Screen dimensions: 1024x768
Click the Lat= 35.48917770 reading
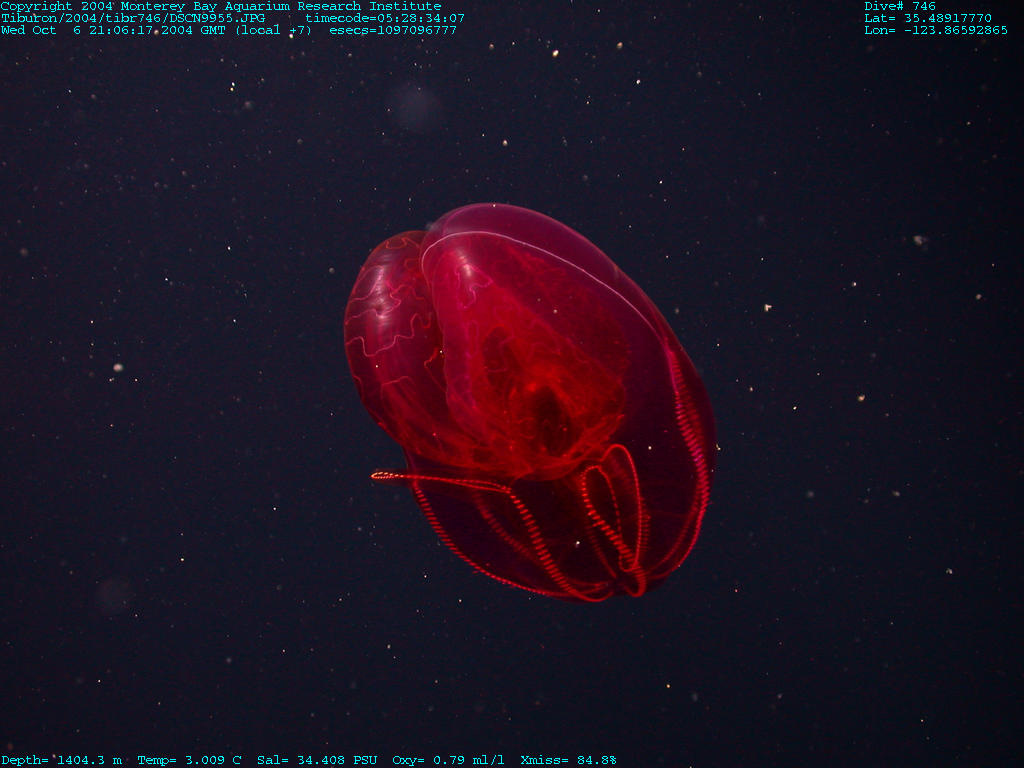(x=928, y=18)
